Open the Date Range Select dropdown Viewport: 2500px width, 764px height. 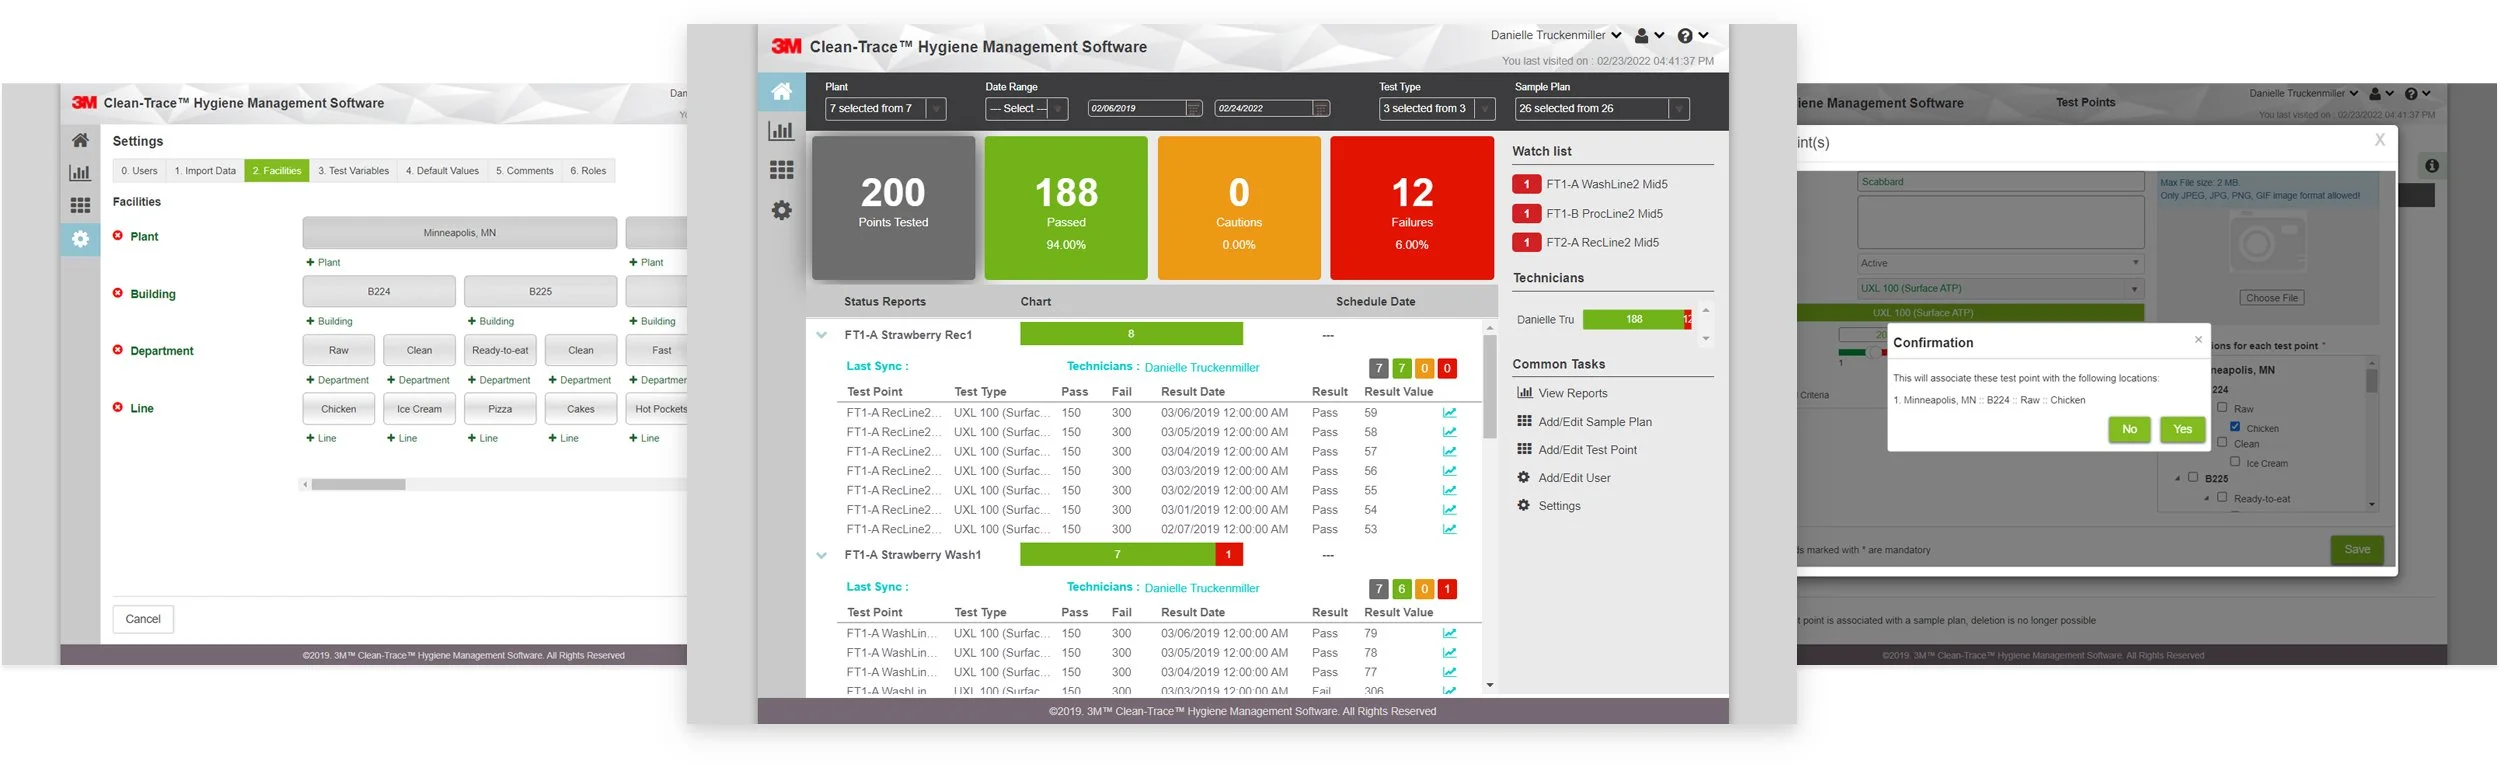(1027, 108)
